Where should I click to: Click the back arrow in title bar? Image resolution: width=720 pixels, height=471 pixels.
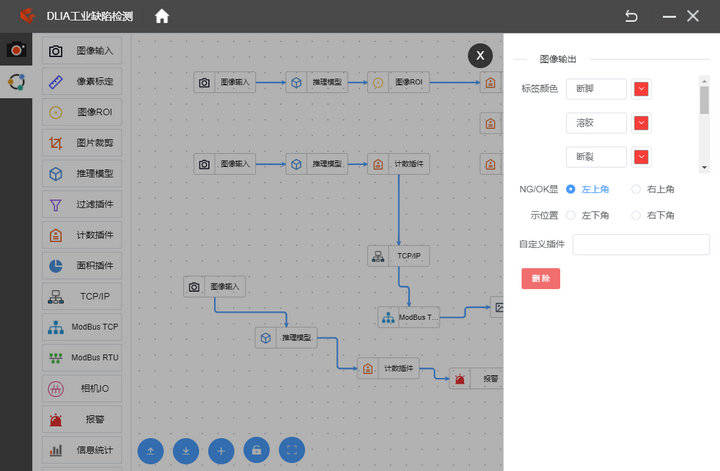point(631,16)
